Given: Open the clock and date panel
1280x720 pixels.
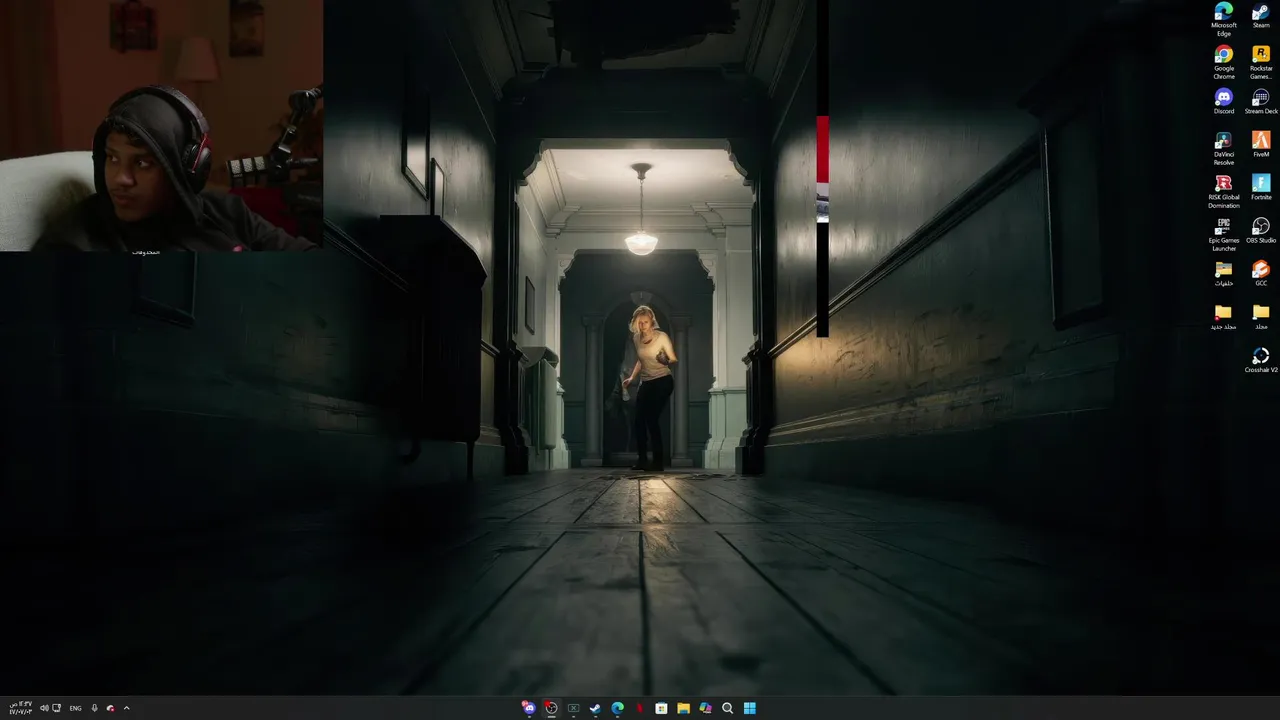Looking at the screenshot, I should coord(20,708).
